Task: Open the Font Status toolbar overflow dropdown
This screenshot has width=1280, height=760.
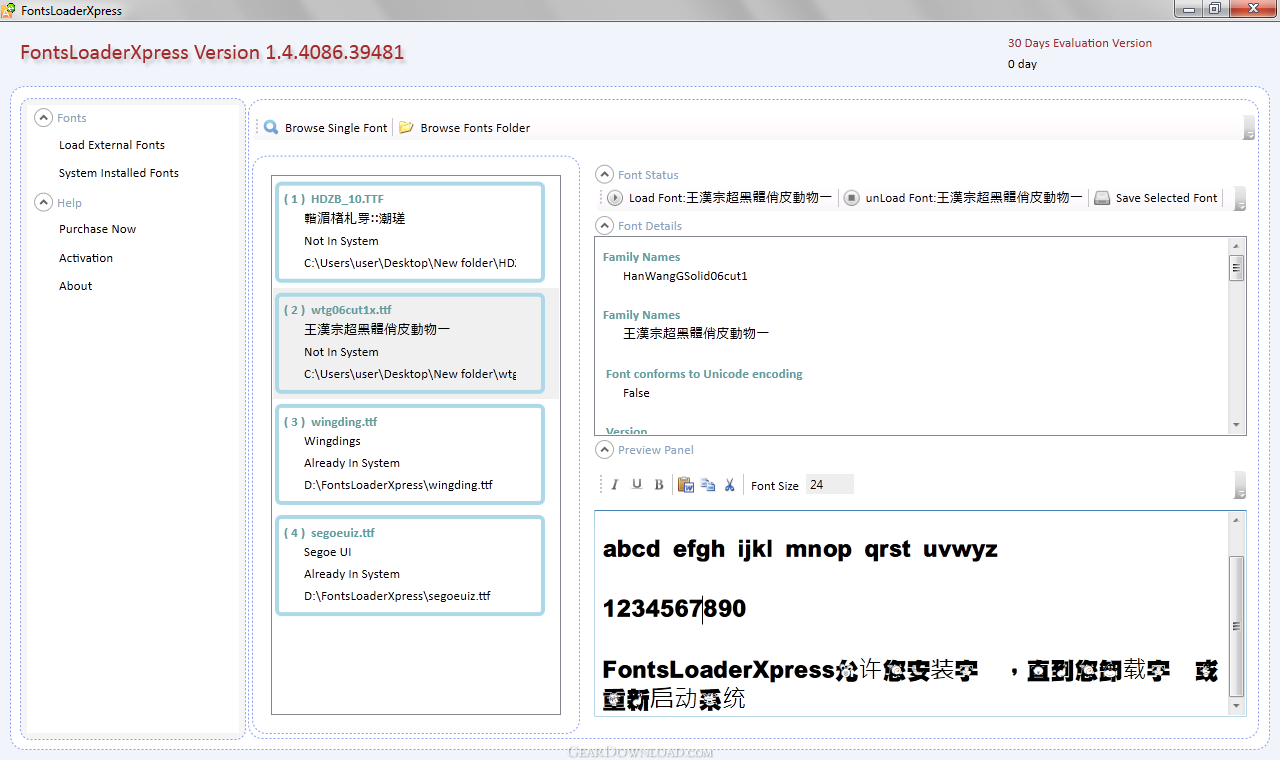Action: pos(1240,198)
